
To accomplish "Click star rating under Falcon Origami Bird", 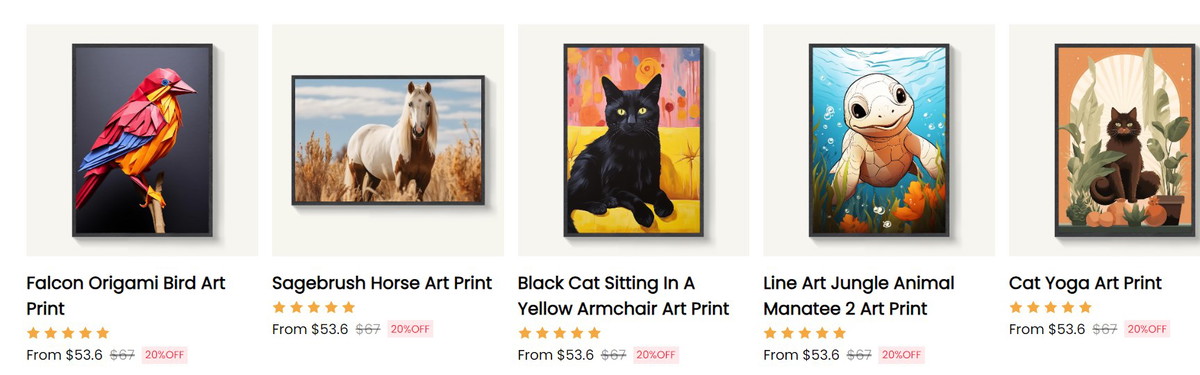I will point(67,333).
